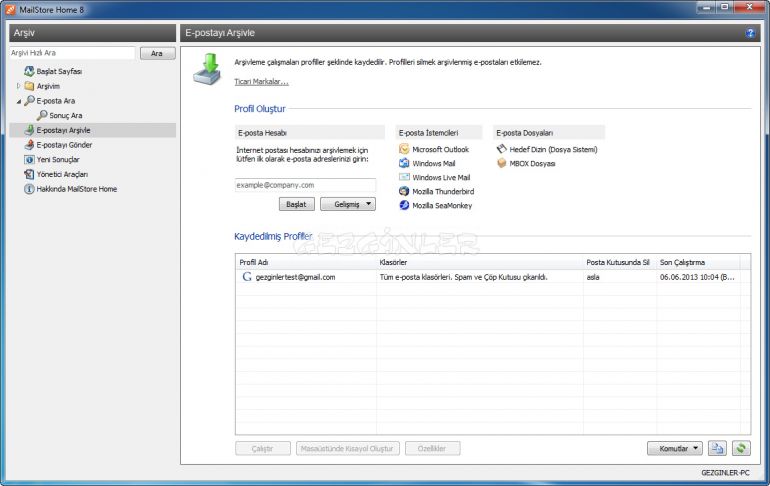
Task: Collapse the E-posta Ara node
Action: tap(18, 102)
